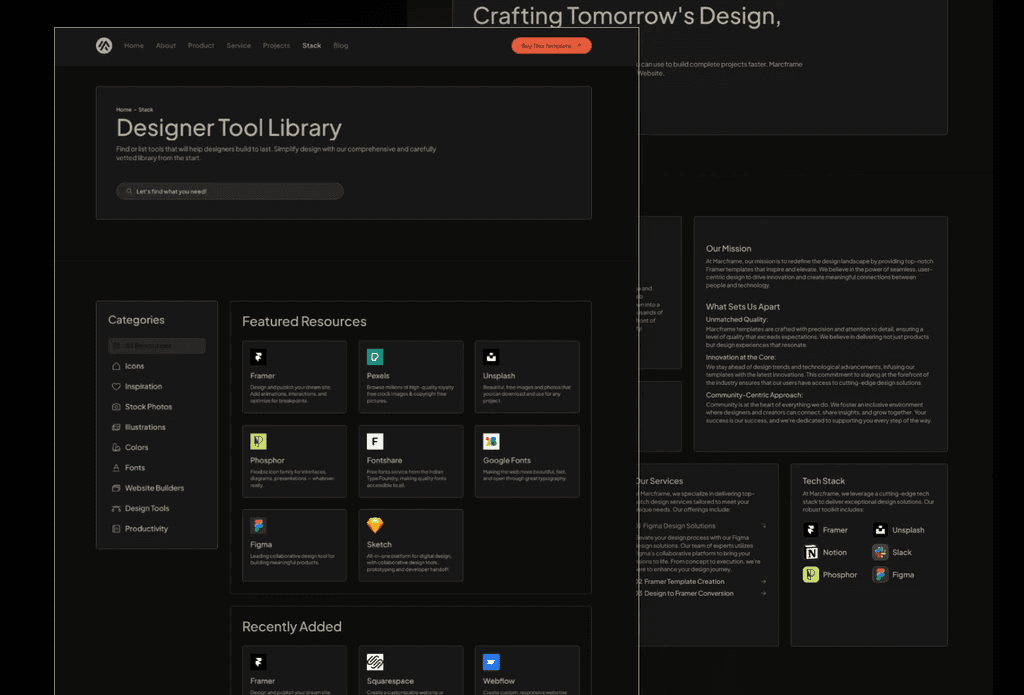Click the Squarespace icon under Recently Added
This screenshot has height=695, width=1024.
[x=375, y=662]
